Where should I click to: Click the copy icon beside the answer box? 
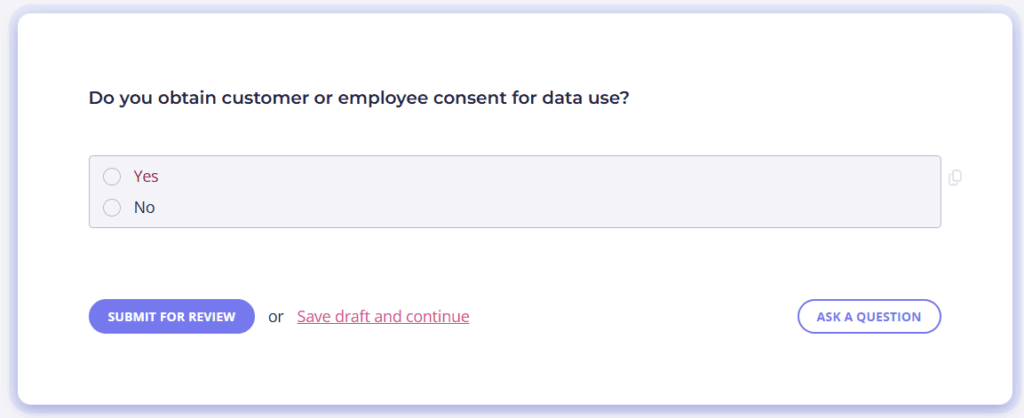click(x=955, y=177)
